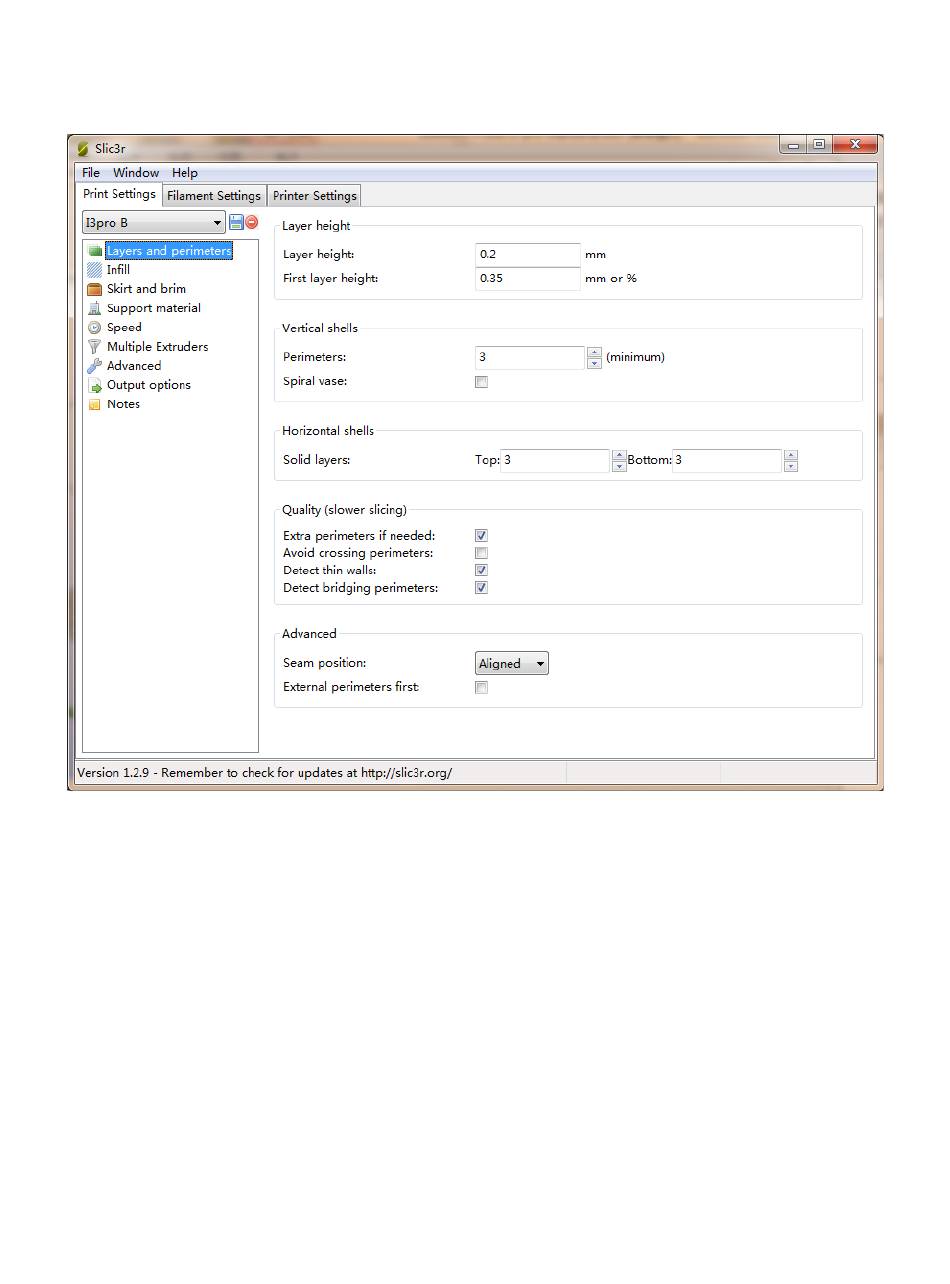Screen dimensions: 950x1284
Task: Enable Avoid crossing perimeters
Action: point(481,553)
